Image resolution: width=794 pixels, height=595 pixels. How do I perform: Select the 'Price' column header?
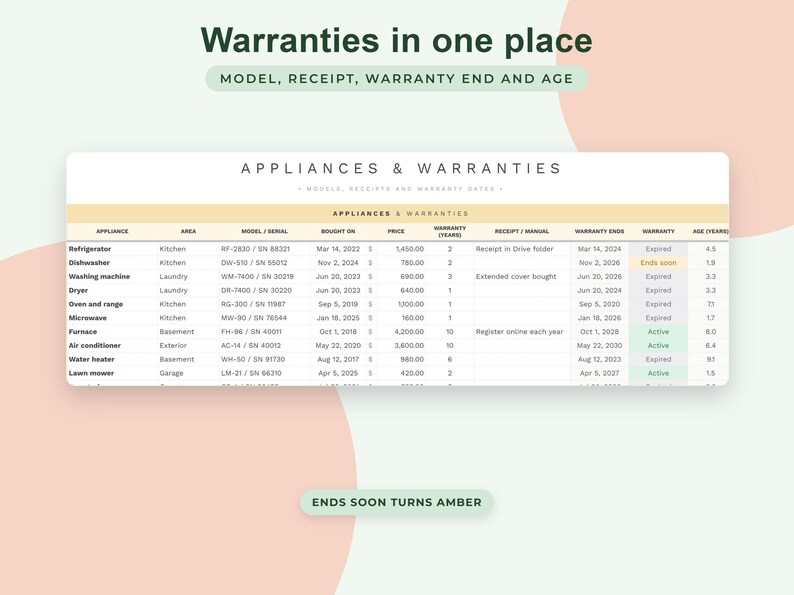point(396,231)
